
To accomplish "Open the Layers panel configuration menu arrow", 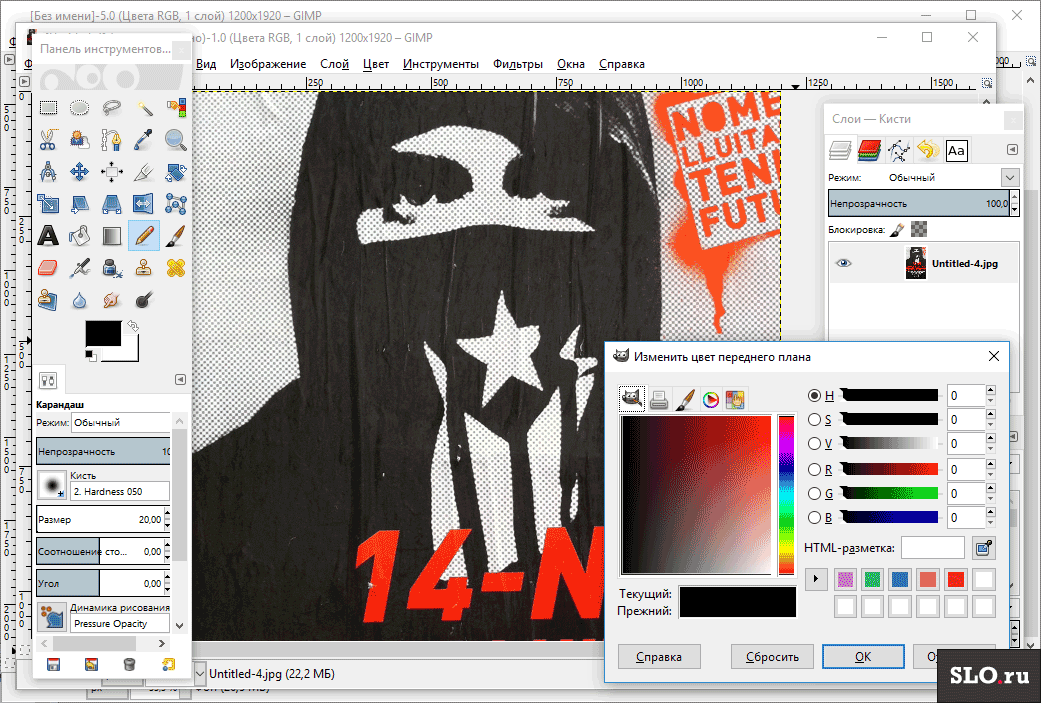I will (x=1012, y=150).
